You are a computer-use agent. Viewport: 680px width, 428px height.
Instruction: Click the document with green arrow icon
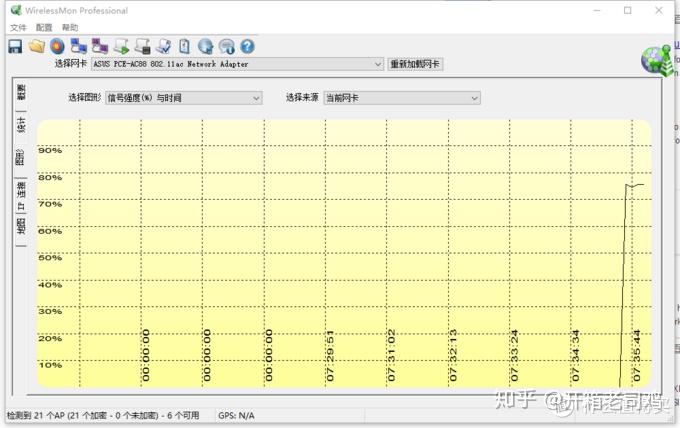pos(121,46)
